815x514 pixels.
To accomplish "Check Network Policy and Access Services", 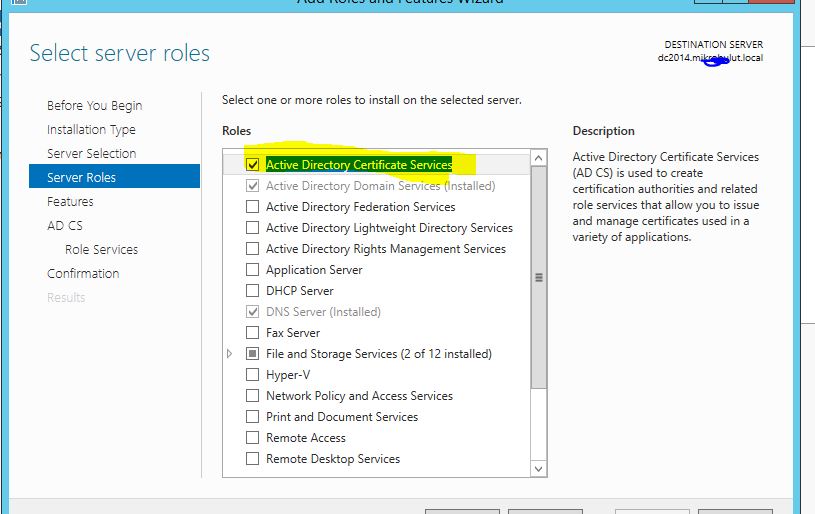I will tap(252, 396).
